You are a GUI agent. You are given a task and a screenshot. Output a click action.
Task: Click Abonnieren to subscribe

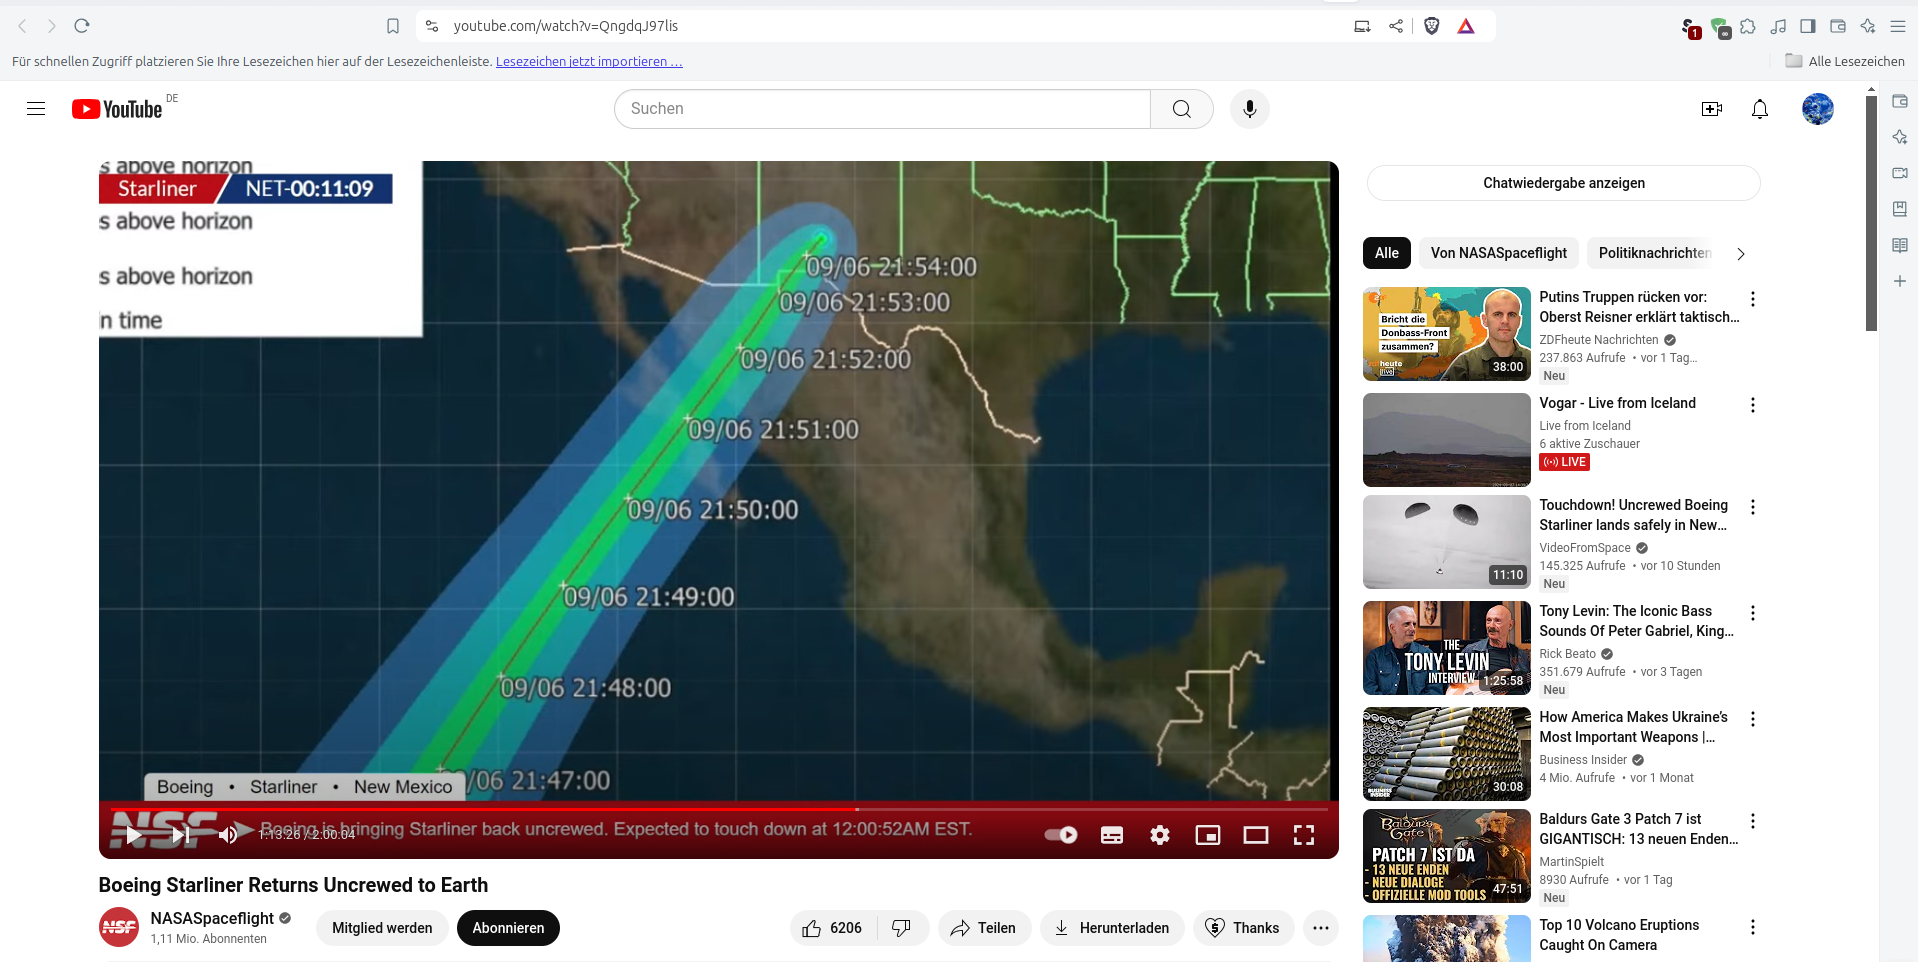pyautogui.click(x=508, y=928)
